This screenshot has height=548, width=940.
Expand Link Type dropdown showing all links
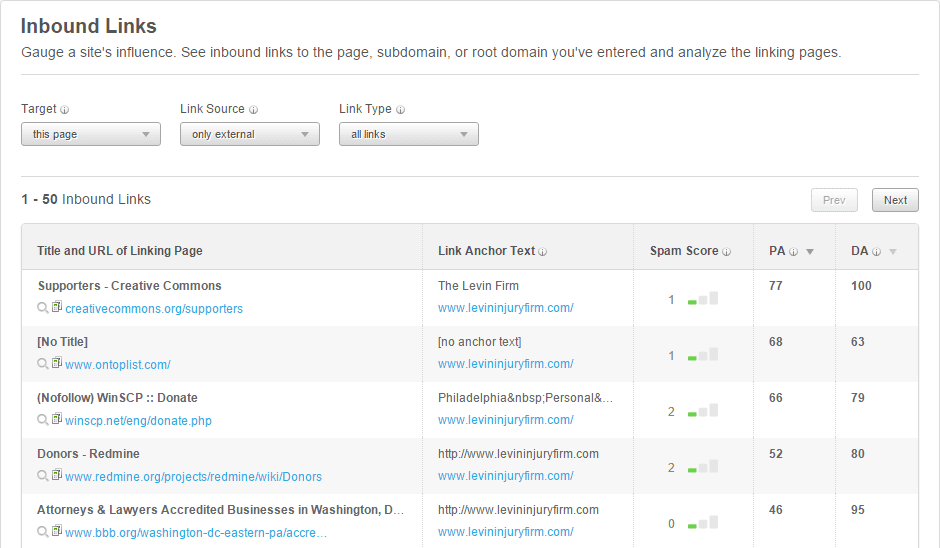pyautogui.click(x=409, y=134)
